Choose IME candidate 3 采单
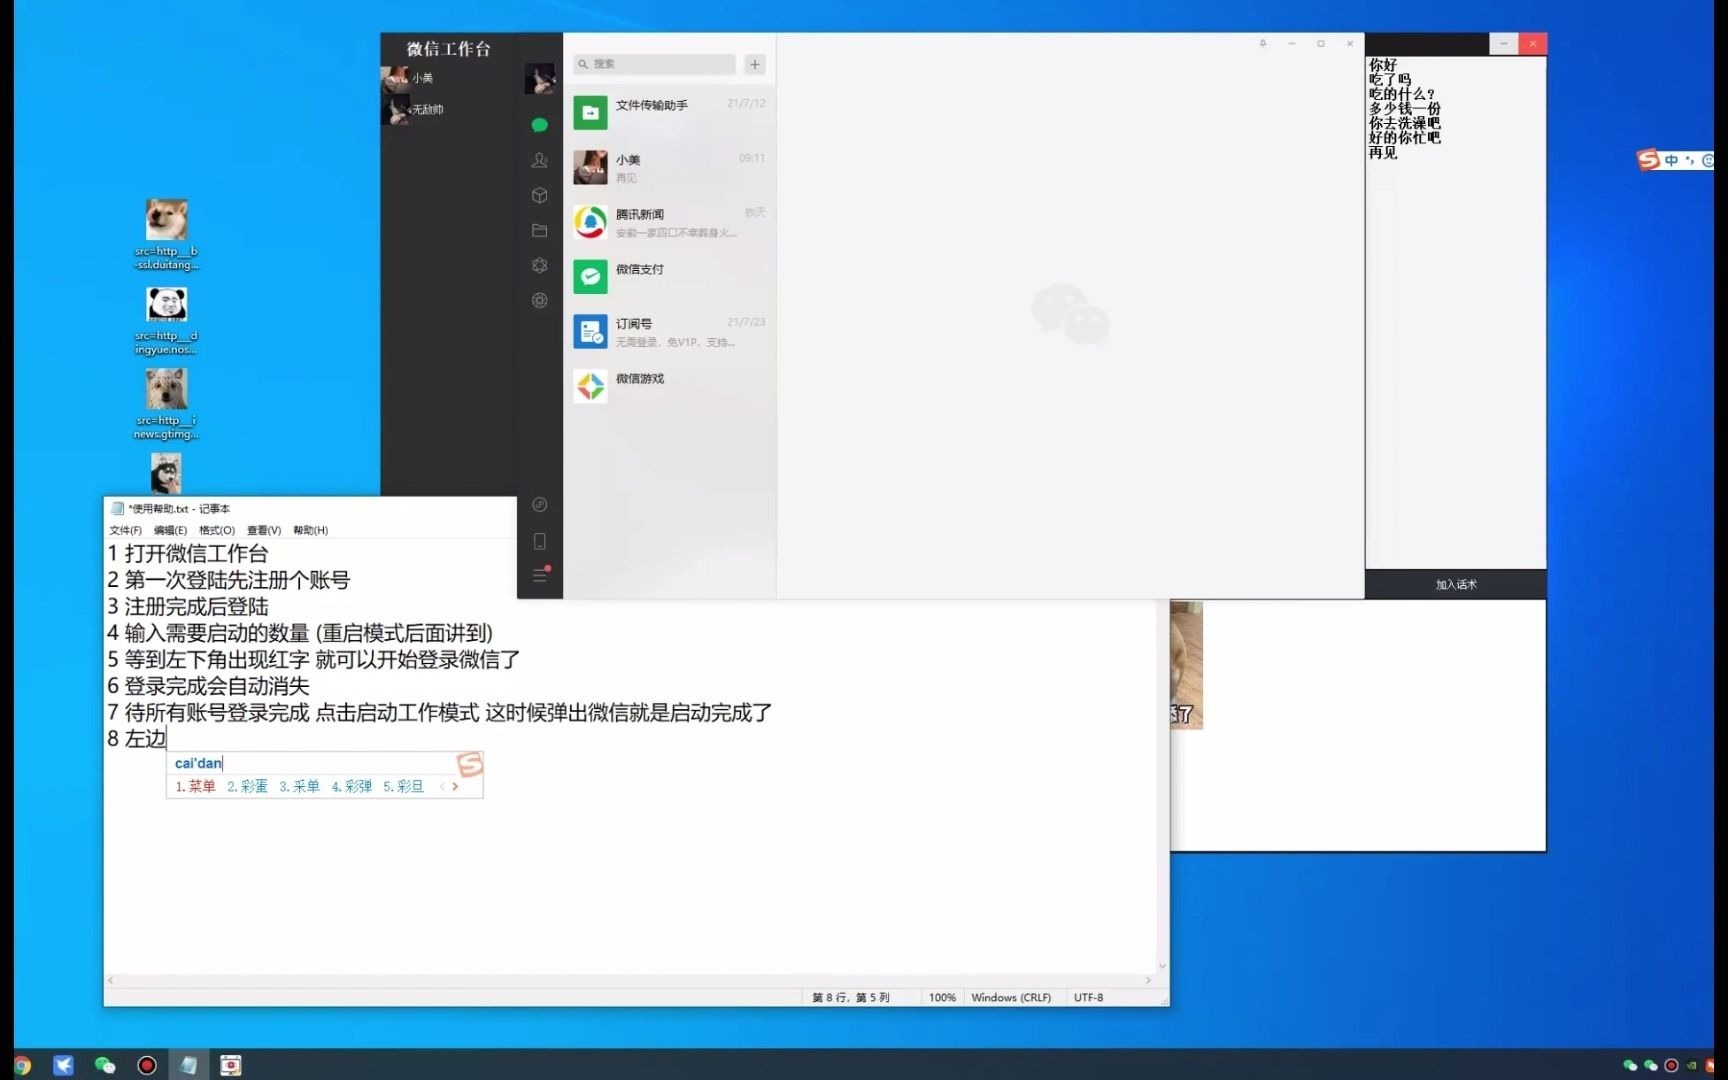Screen dimensions: 1728x1080 (299, 787)
